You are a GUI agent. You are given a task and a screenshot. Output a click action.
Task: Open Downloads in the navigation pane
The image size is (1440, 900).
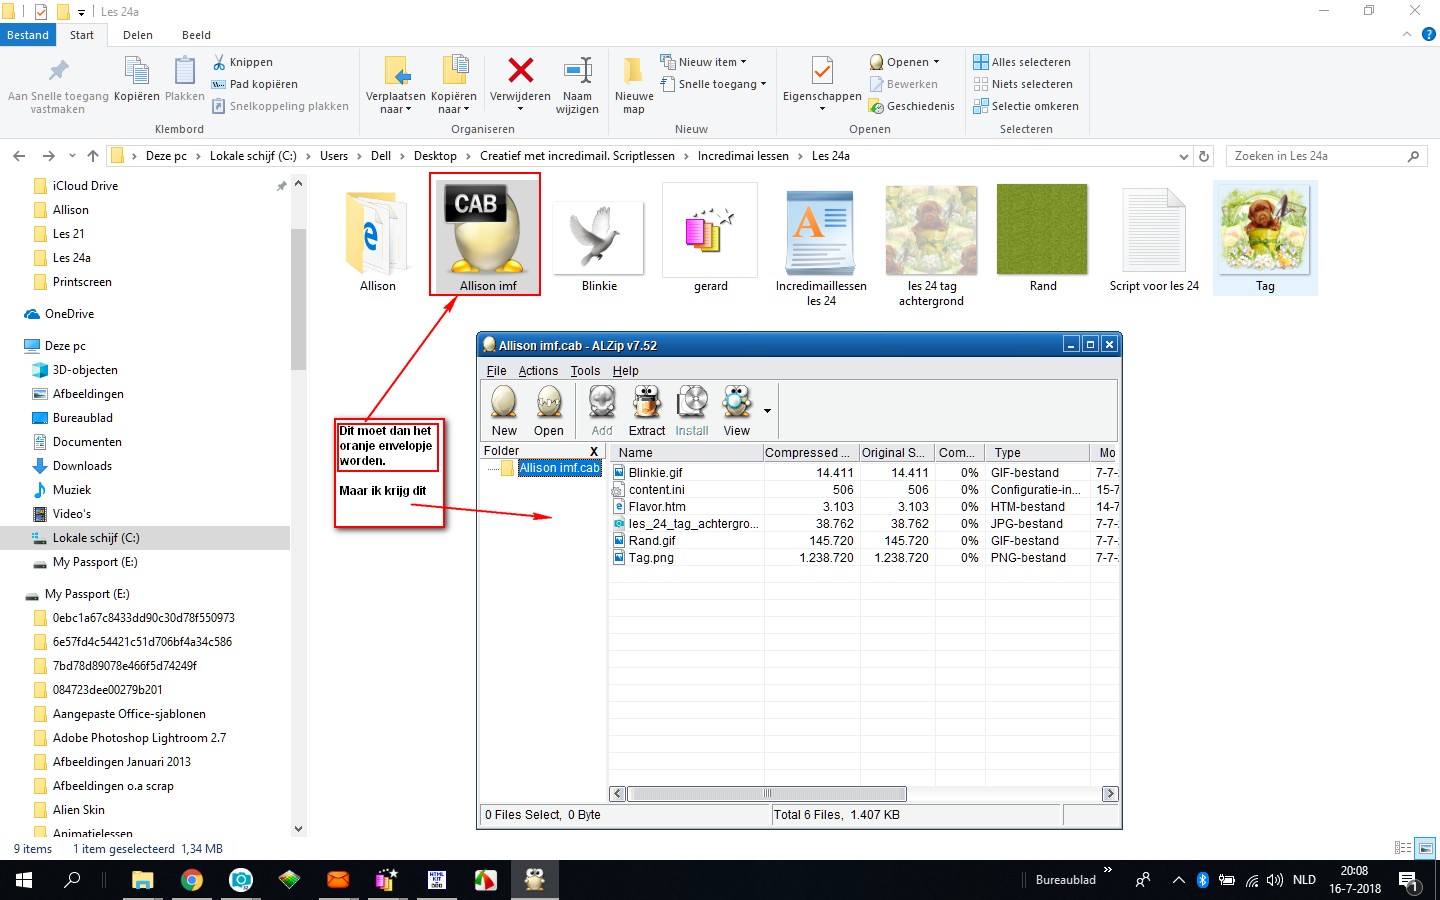coord(82,466)
